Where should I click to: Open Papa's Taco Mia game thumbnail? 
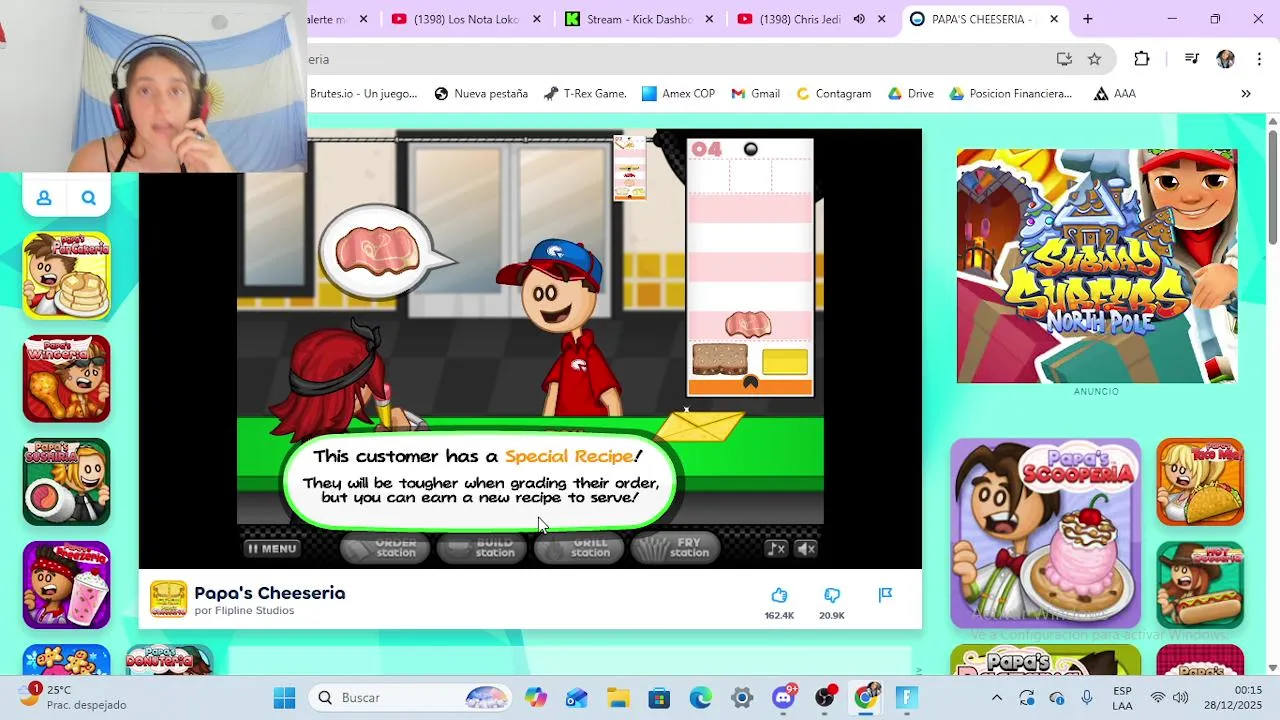[1200, 482]
